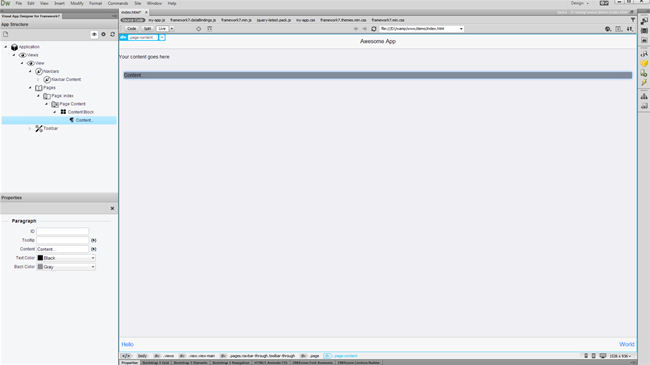Expand the Toolbar tree node arrow

(x=30, y=129)
